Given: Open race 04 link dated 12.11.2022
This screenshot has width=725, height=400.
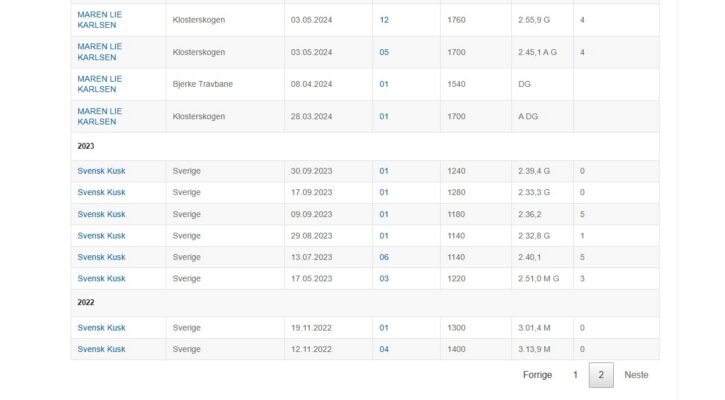Looking at the screenshot, I should 384,349.
